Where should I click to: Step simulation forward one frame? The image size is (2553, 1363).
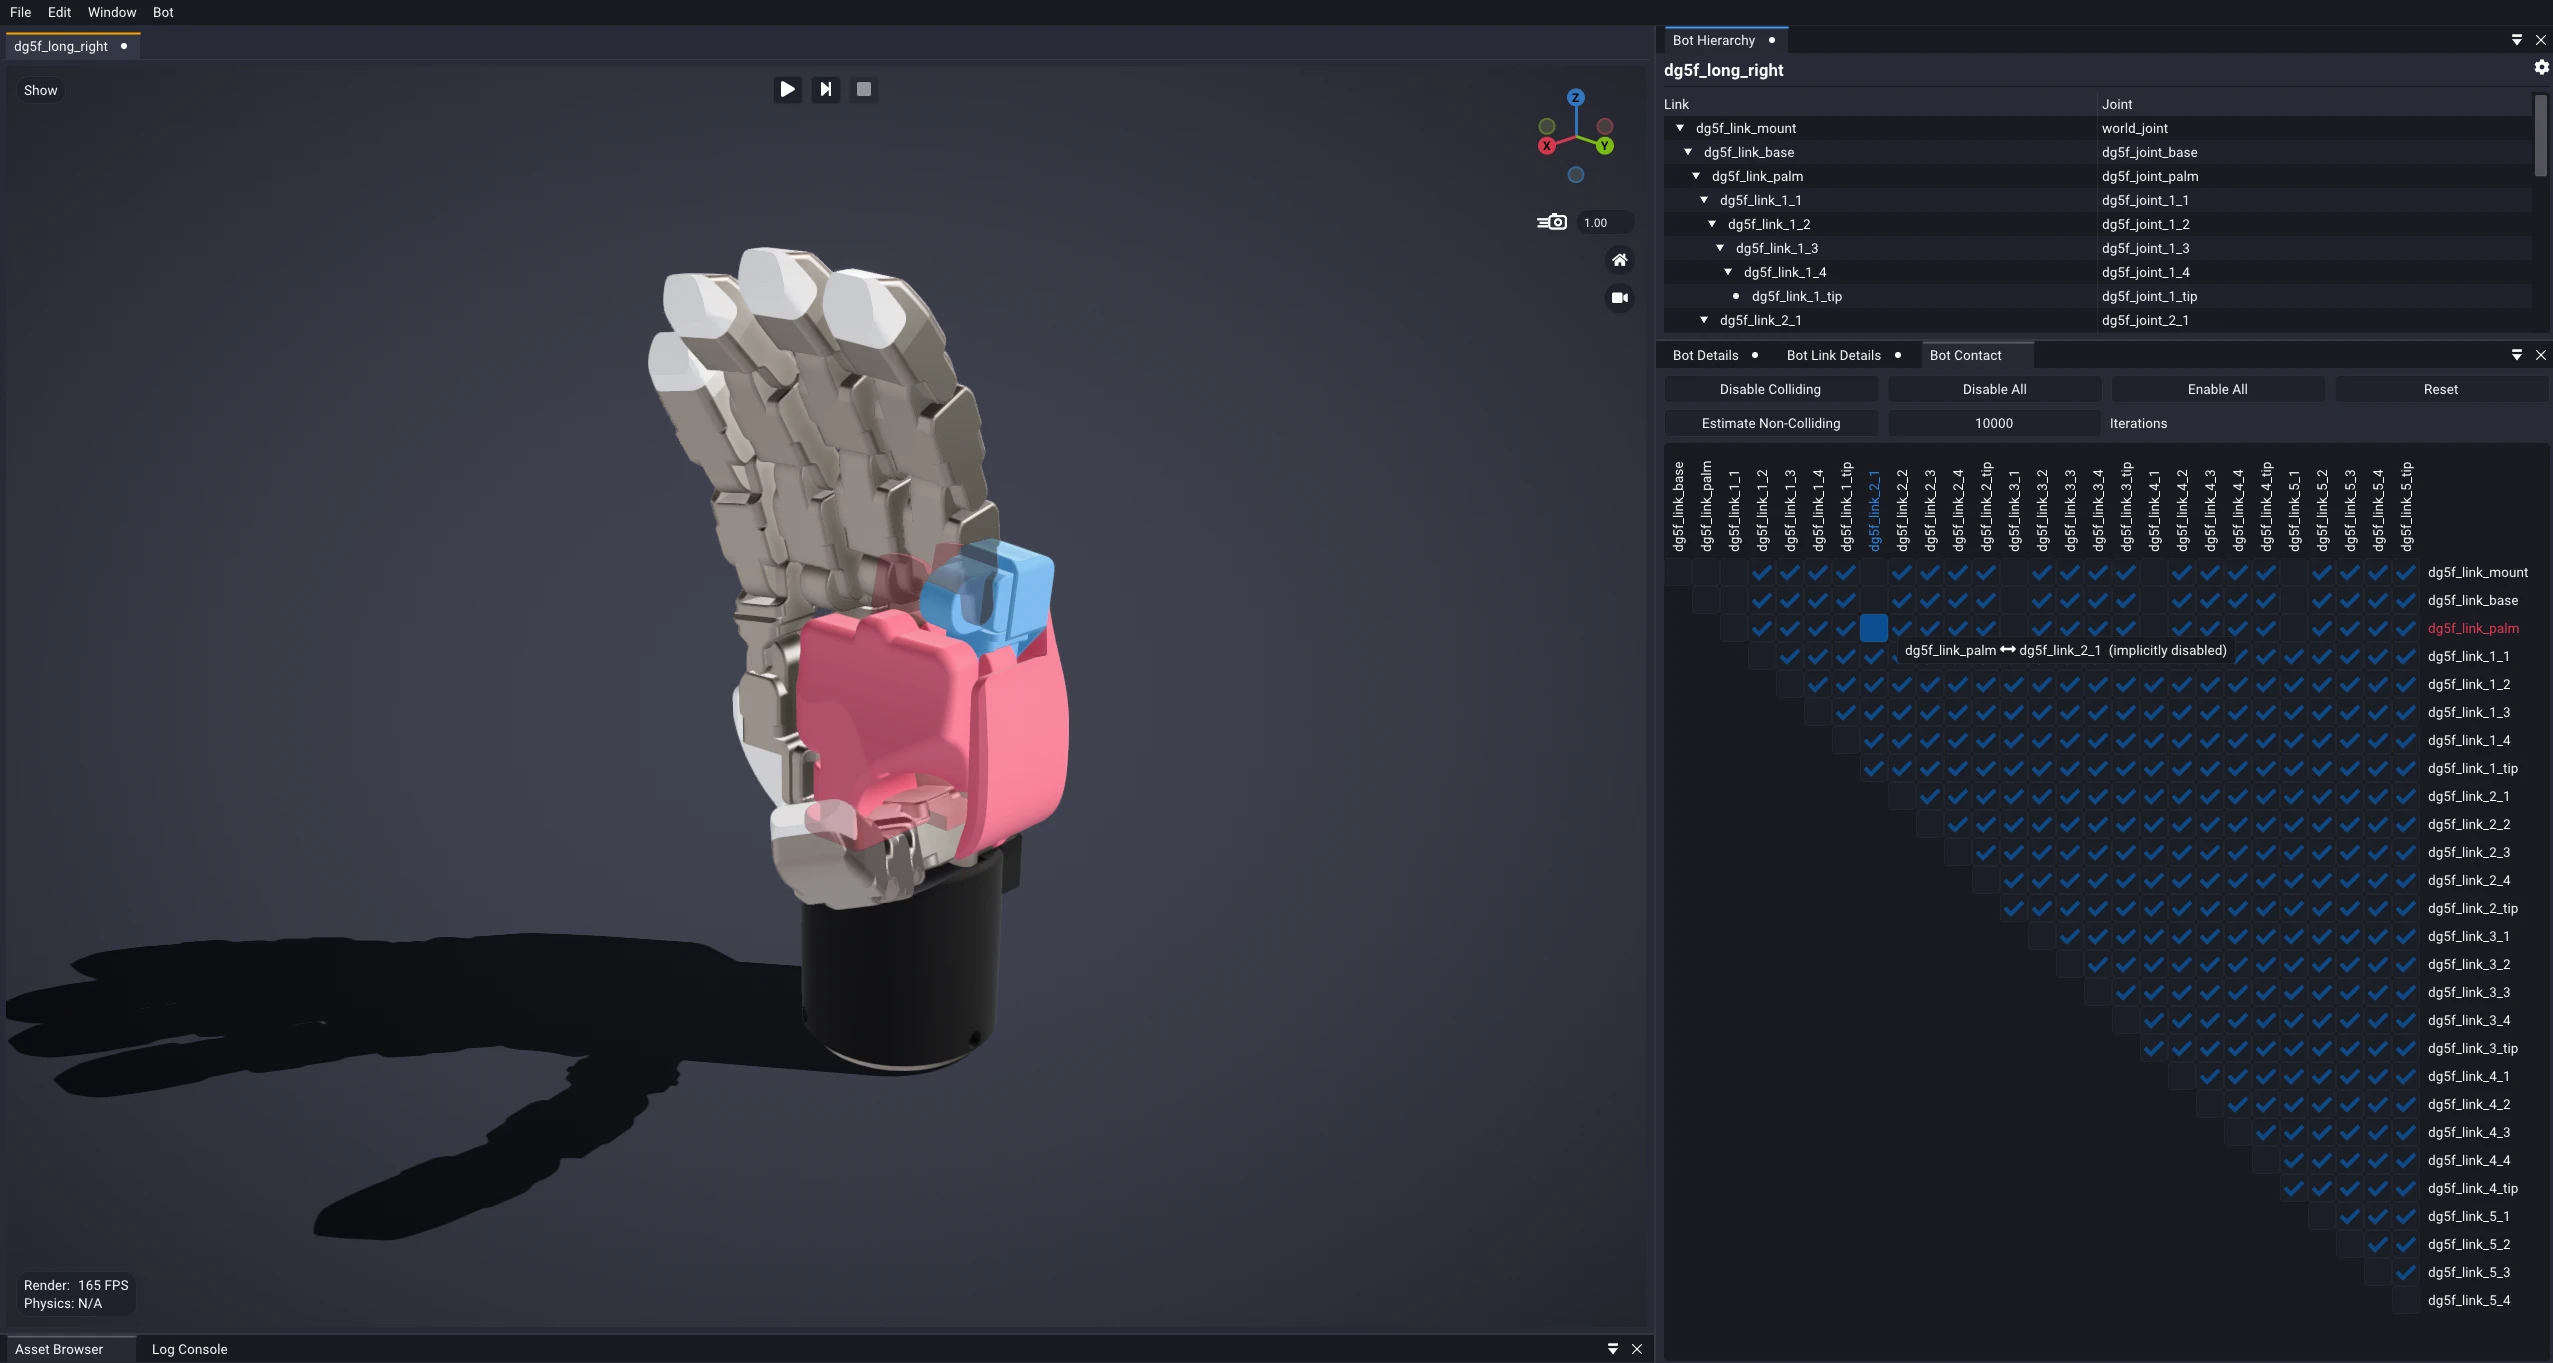coord(825,89)
